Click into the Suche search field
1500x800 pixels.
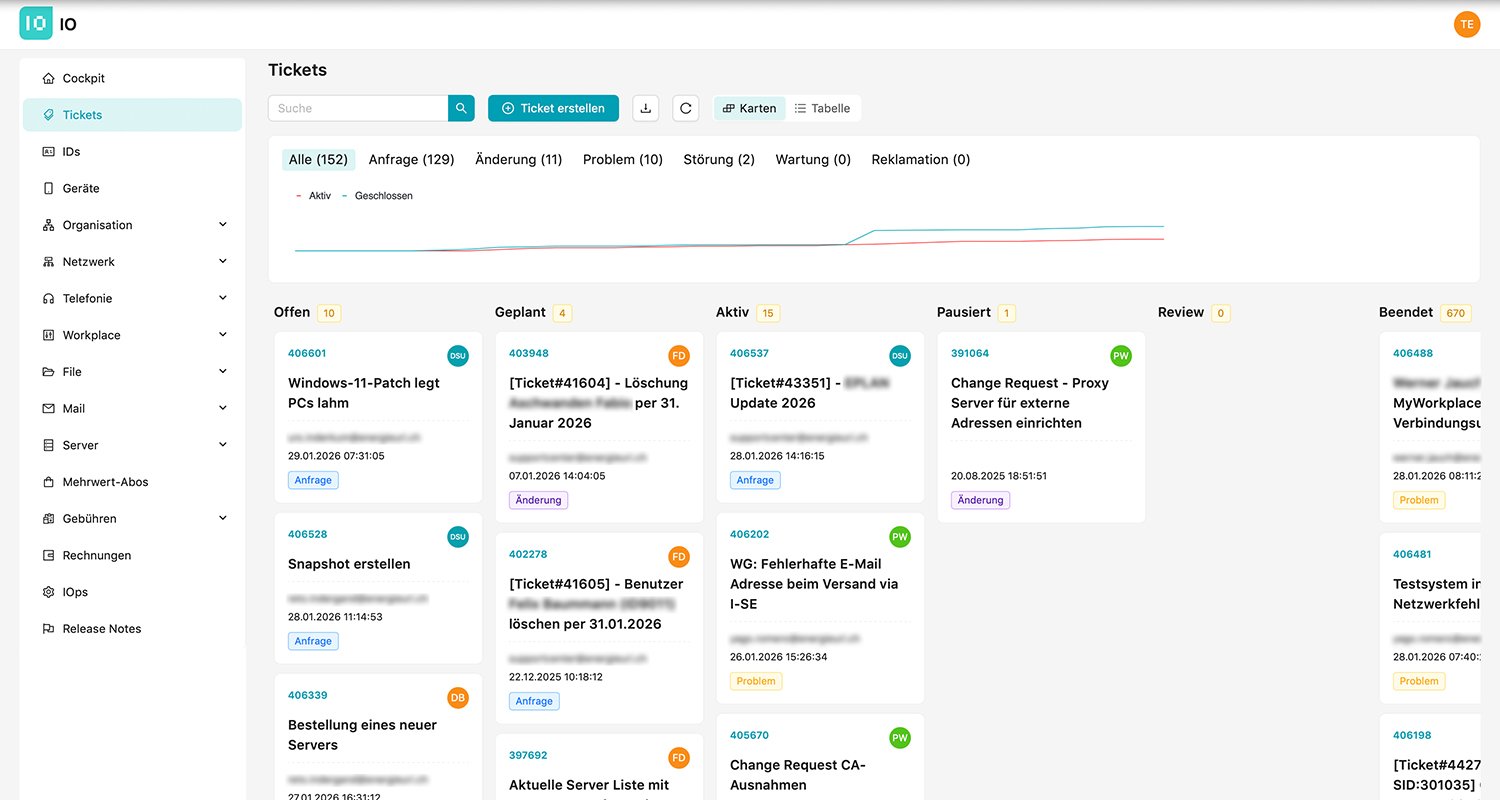[357, 108]
